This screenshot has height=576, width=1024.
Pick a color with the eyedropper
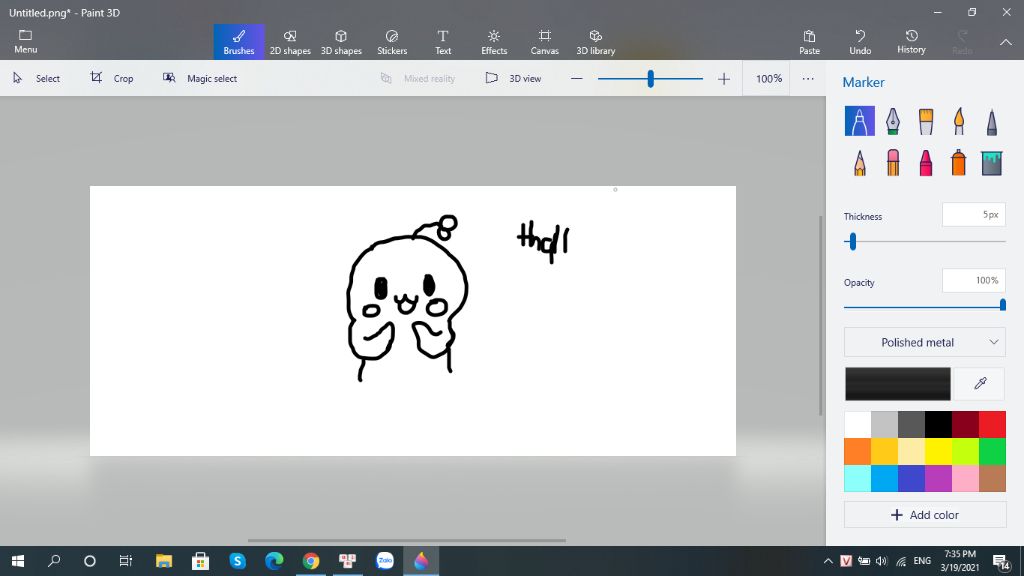(x=980, y=383)
